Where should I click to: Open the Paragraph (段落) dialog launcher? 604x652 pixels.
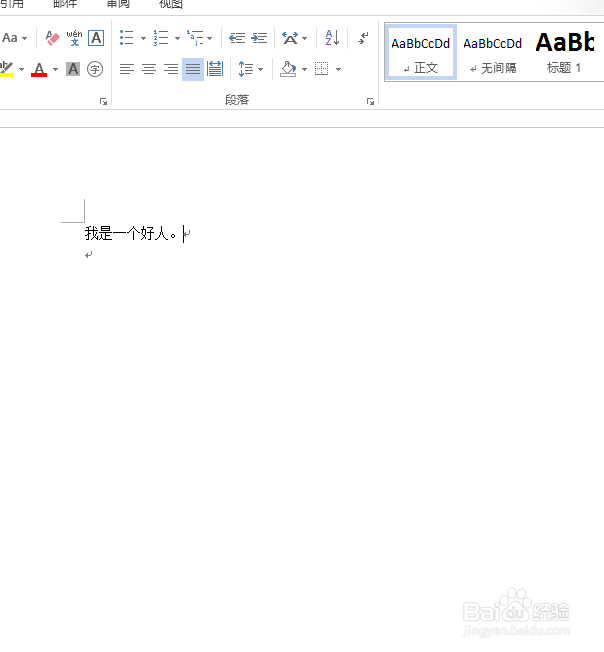[370, 101]
